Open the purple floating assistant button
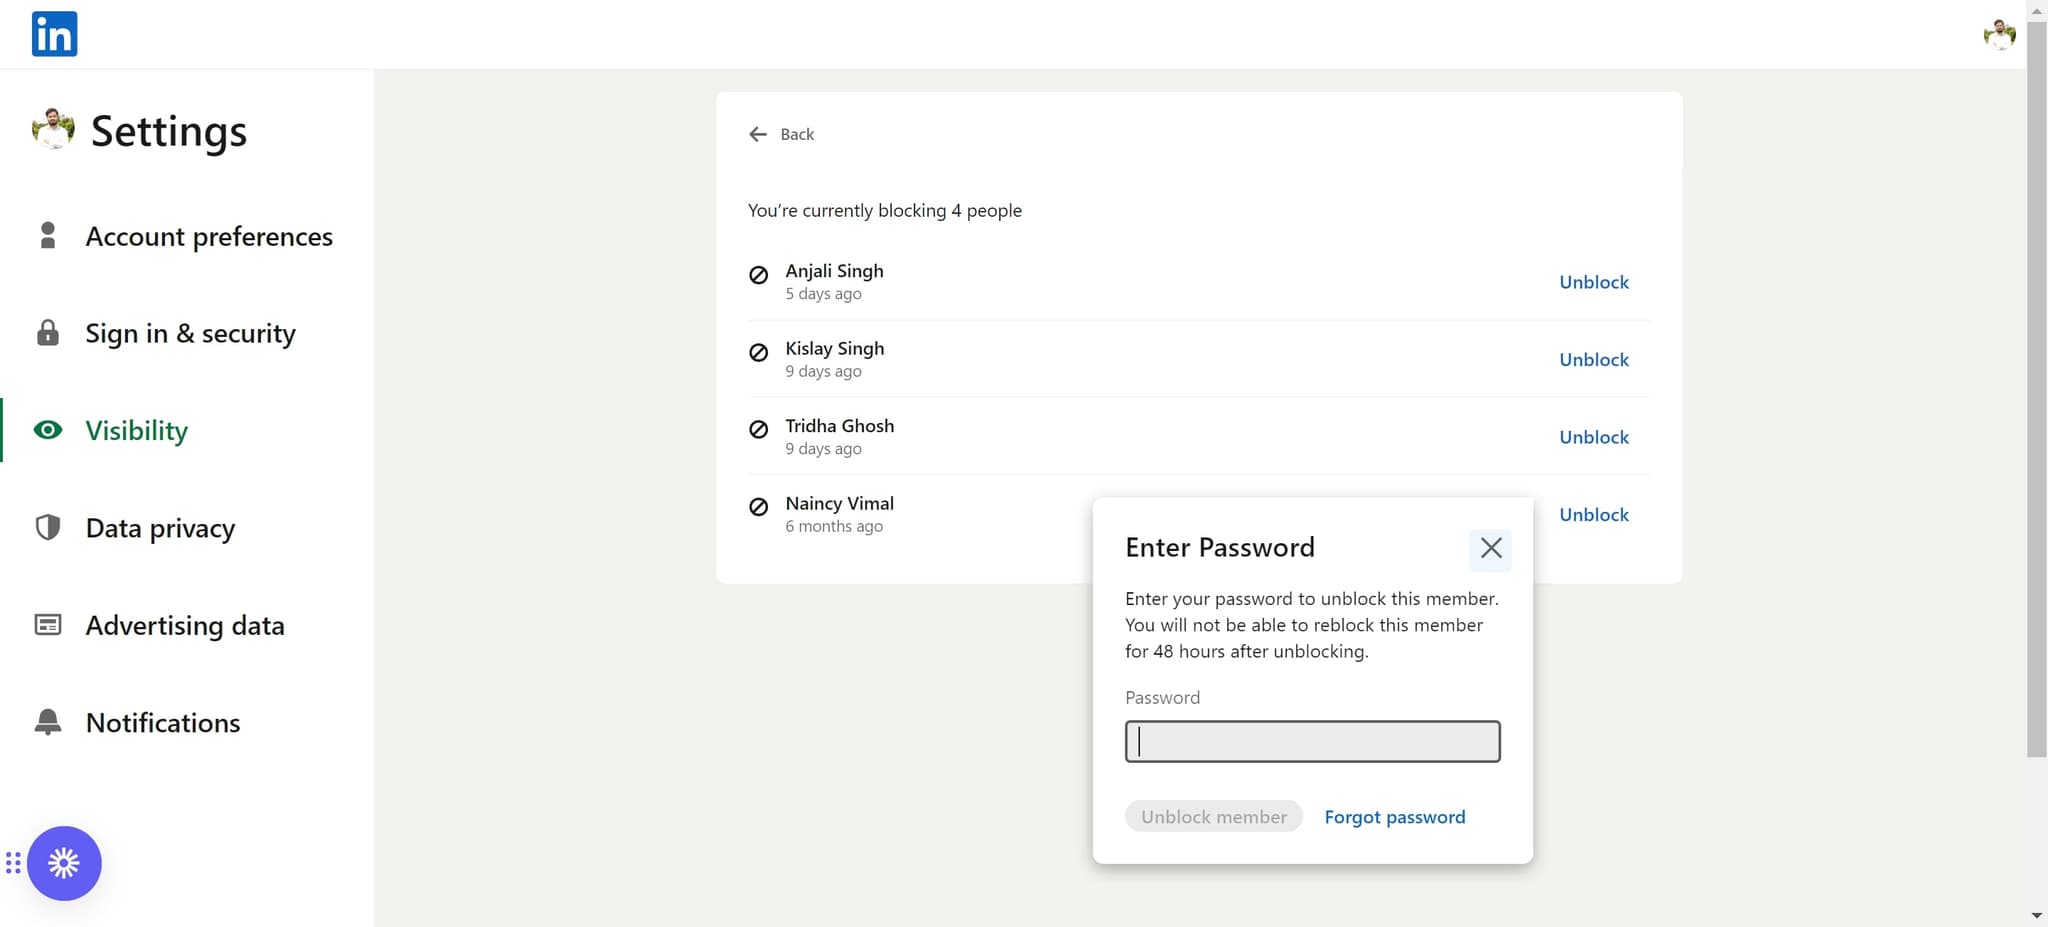This screenshot has height=927, width=2048. click(x=64, y=863)
